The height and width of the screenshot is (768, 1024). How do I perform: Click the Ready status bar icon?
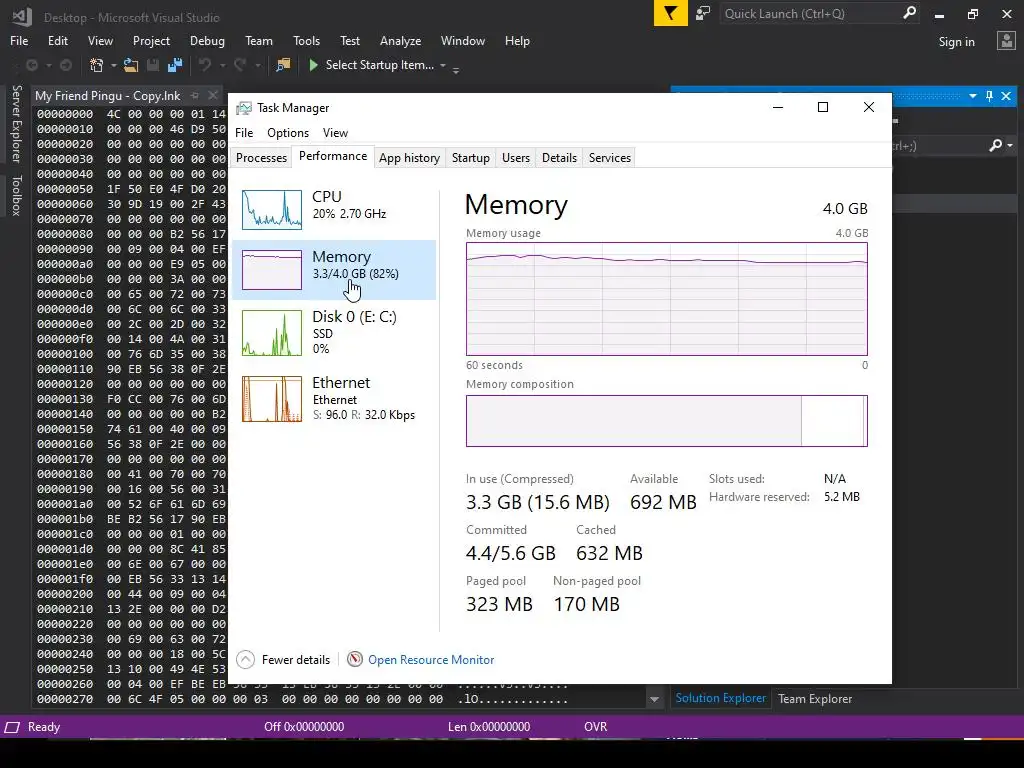click(12, 727)
